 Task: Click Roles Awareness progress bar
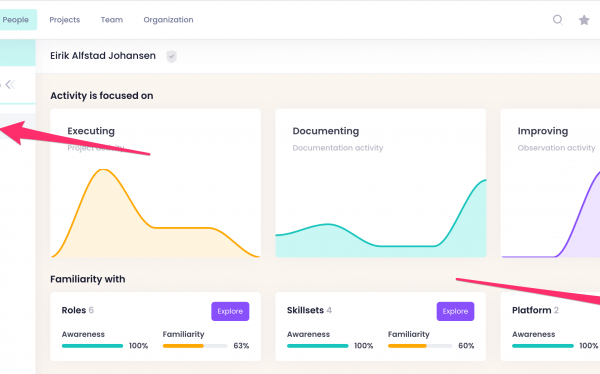coord(92,346)
